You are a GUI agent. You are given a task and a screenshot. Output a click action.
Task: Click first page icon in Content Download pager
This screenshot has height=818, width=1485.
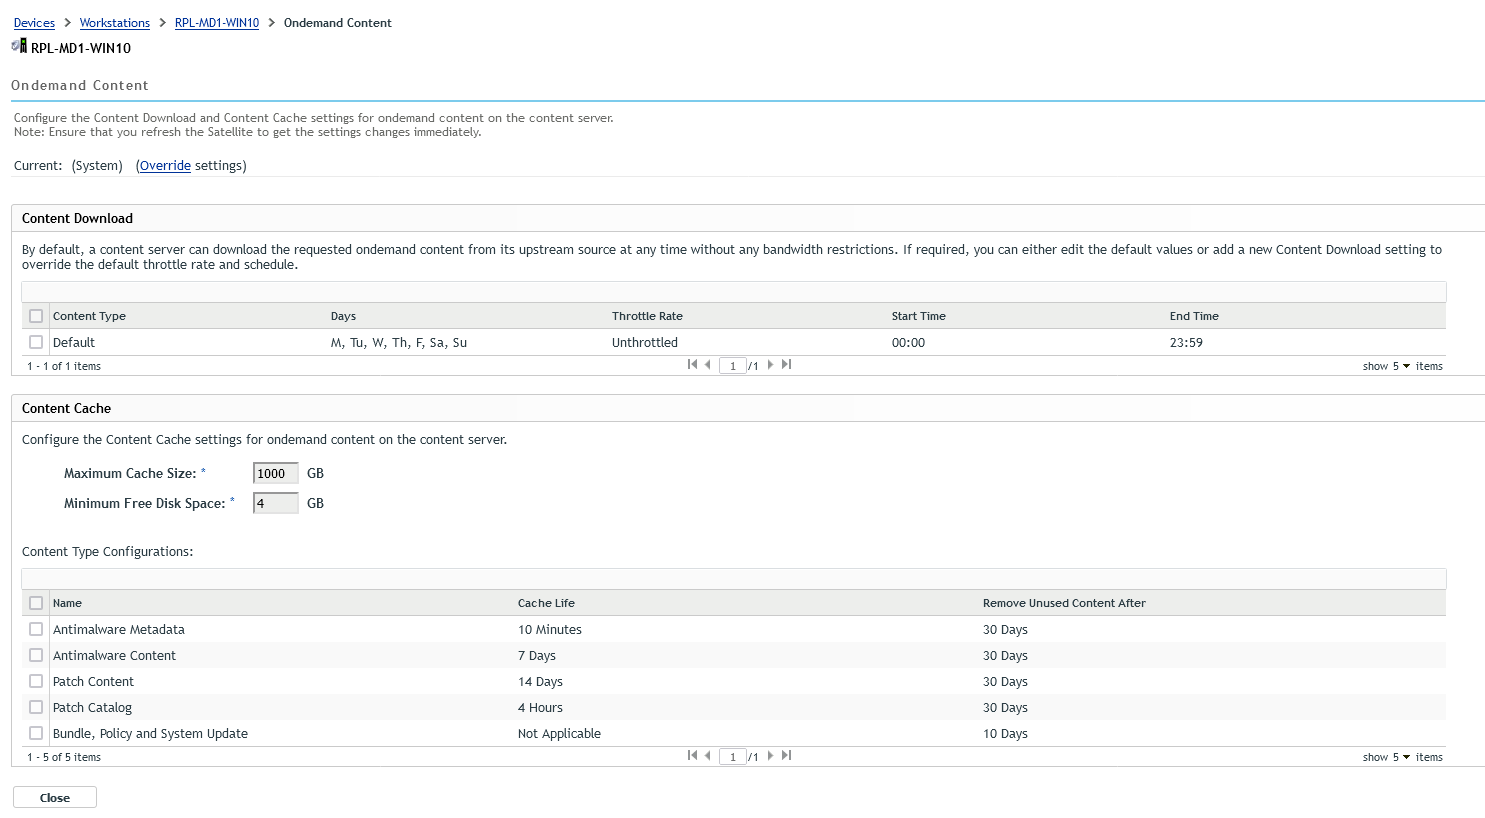coord(692,365)
